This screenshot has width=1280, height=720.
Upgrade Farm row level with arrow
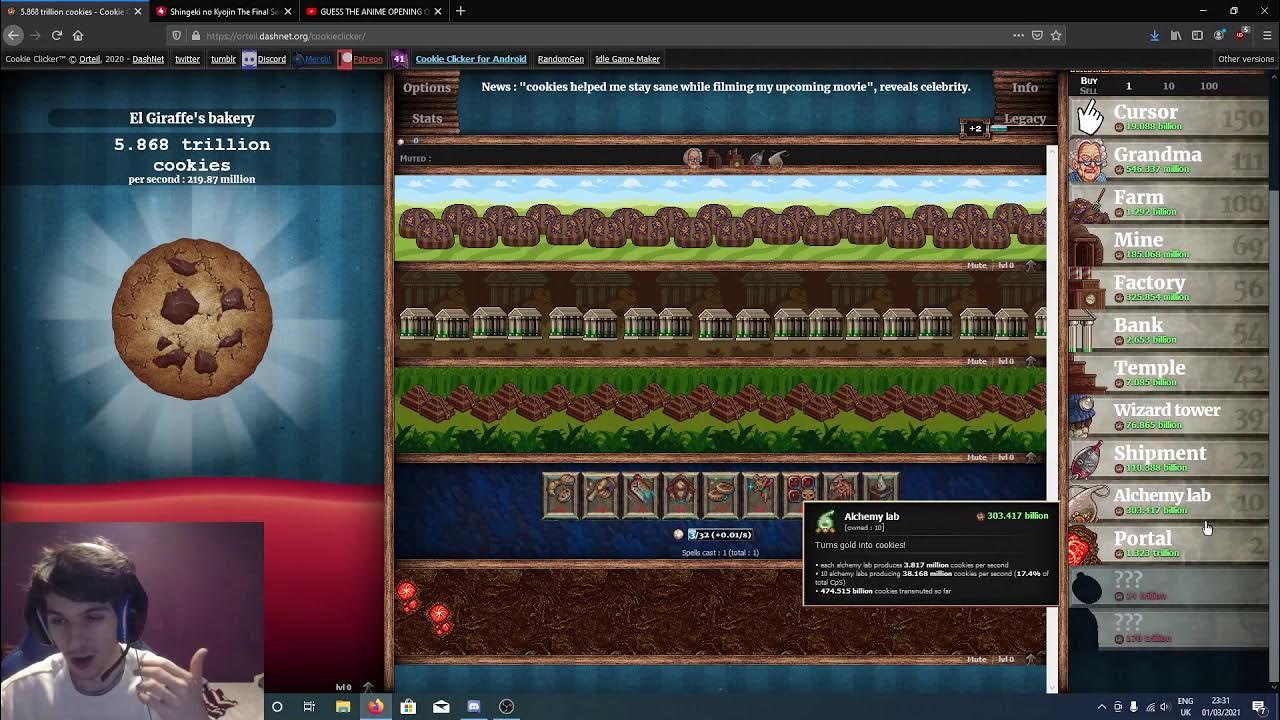tap(1031, 265)
